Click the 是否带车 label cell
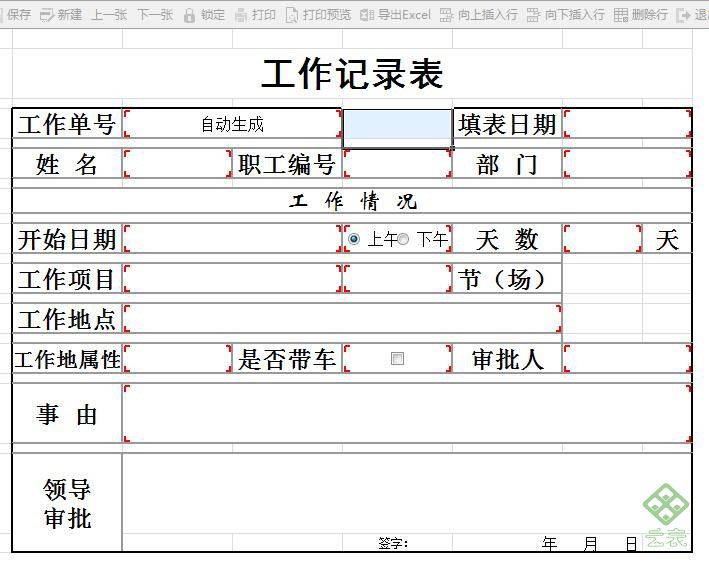This screenshot has height=569, width=709. point(287,359)
